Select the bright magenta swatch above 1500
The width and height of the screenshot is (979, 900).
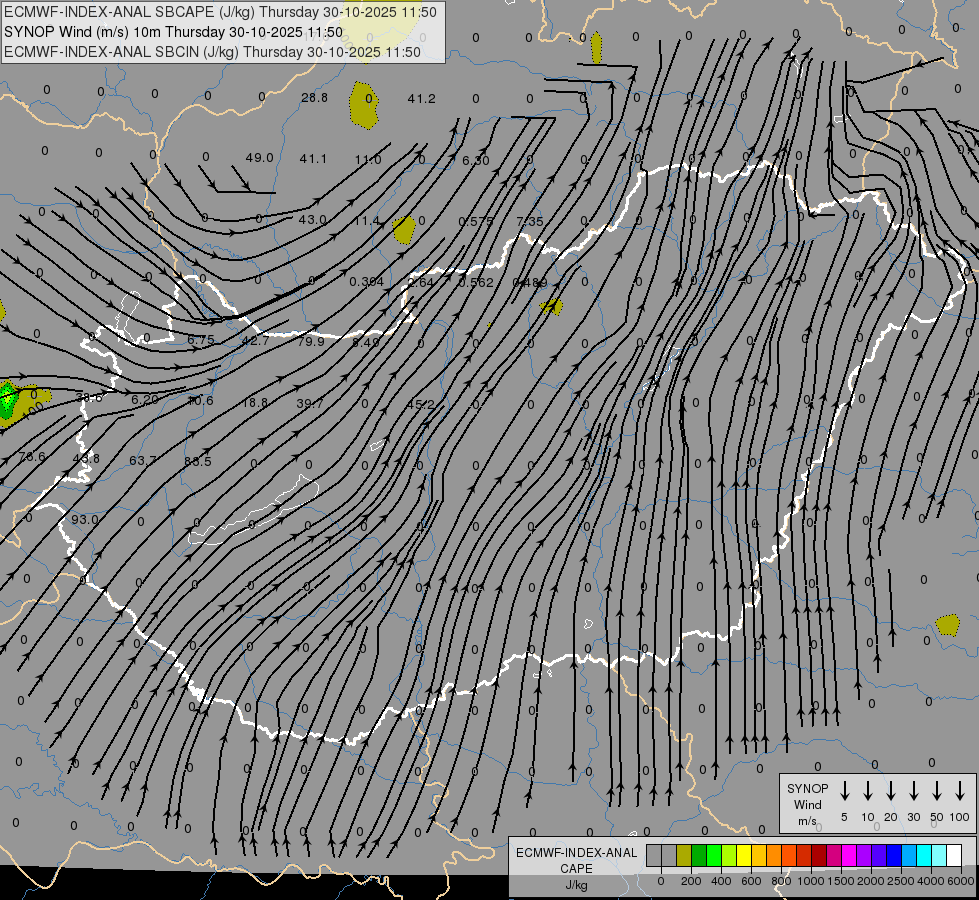coord(849,856)
